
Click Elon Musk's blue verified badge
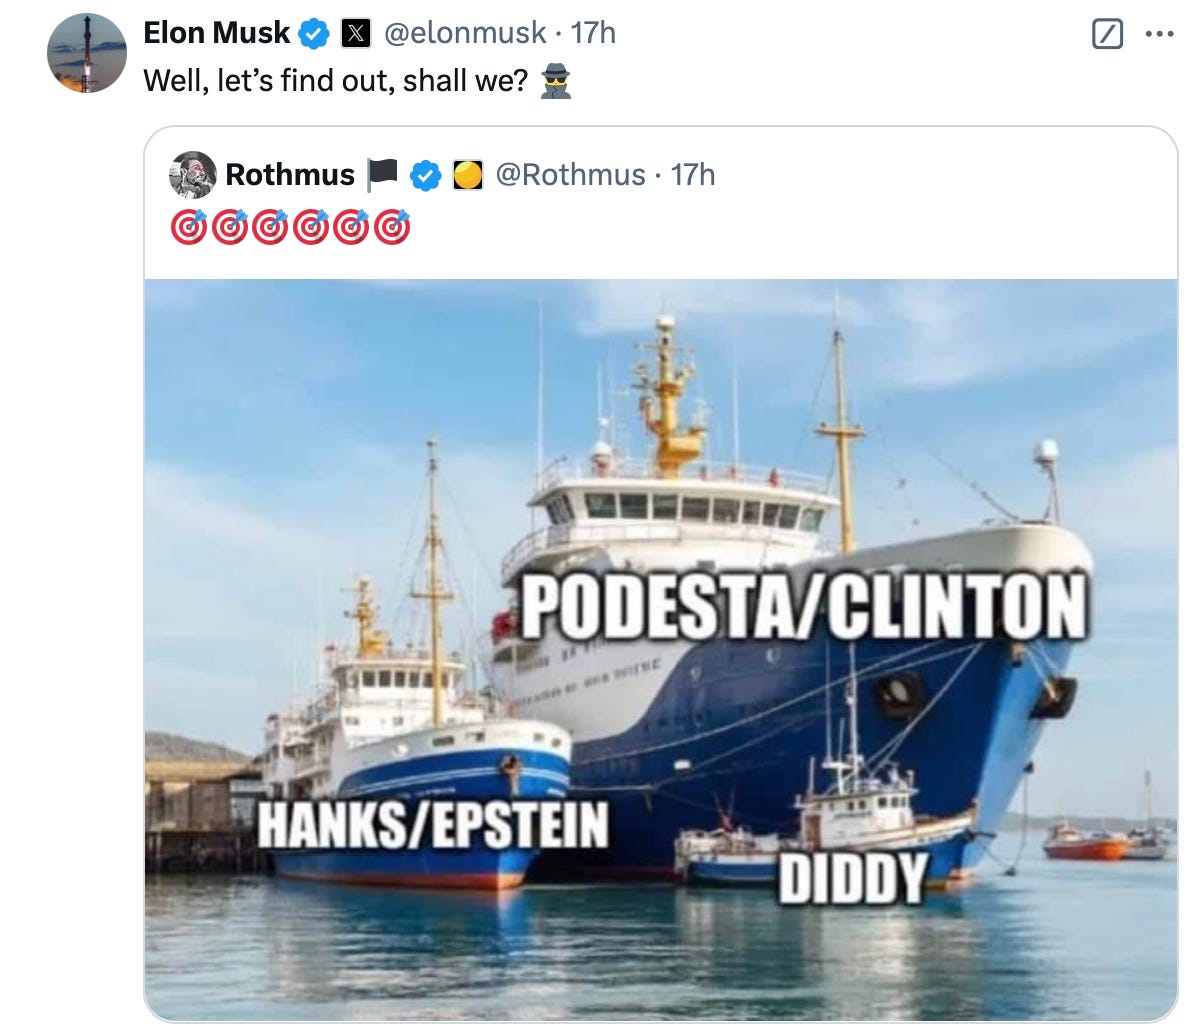(x=315, y=34)
